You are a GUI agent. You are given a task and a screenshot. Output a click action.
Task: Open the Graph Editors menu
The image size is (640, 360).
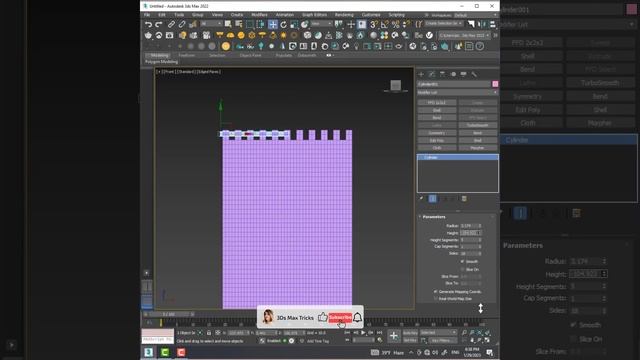pos(314,15)
